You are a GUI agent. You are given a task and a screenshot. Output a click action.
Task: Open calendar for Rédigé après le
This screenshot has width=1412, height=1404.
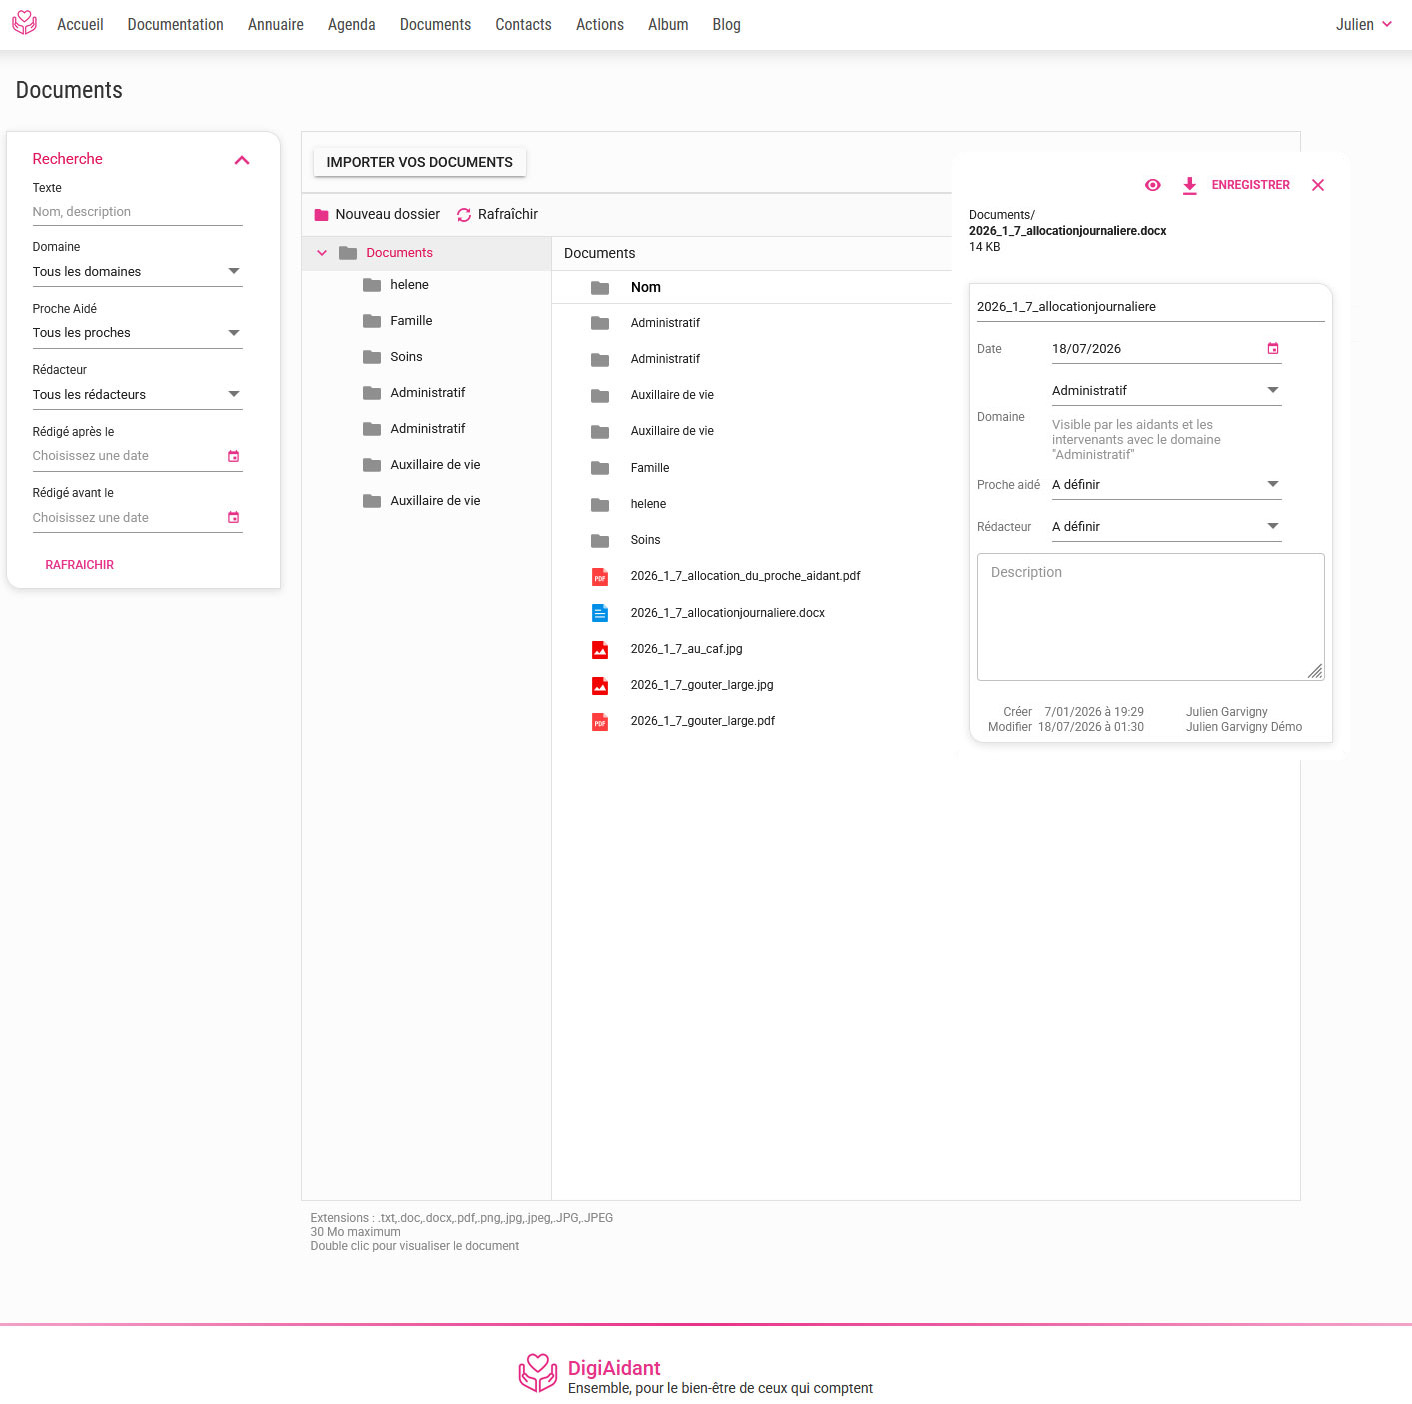(233, 456)
